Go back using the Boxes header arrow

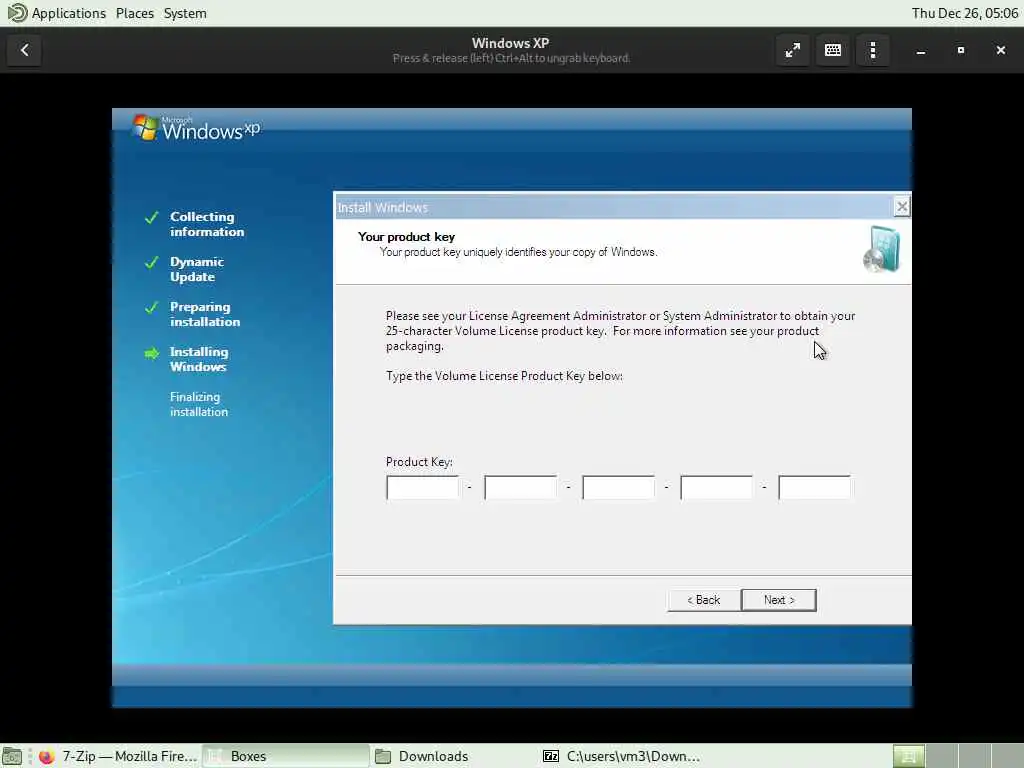[25, 50]
